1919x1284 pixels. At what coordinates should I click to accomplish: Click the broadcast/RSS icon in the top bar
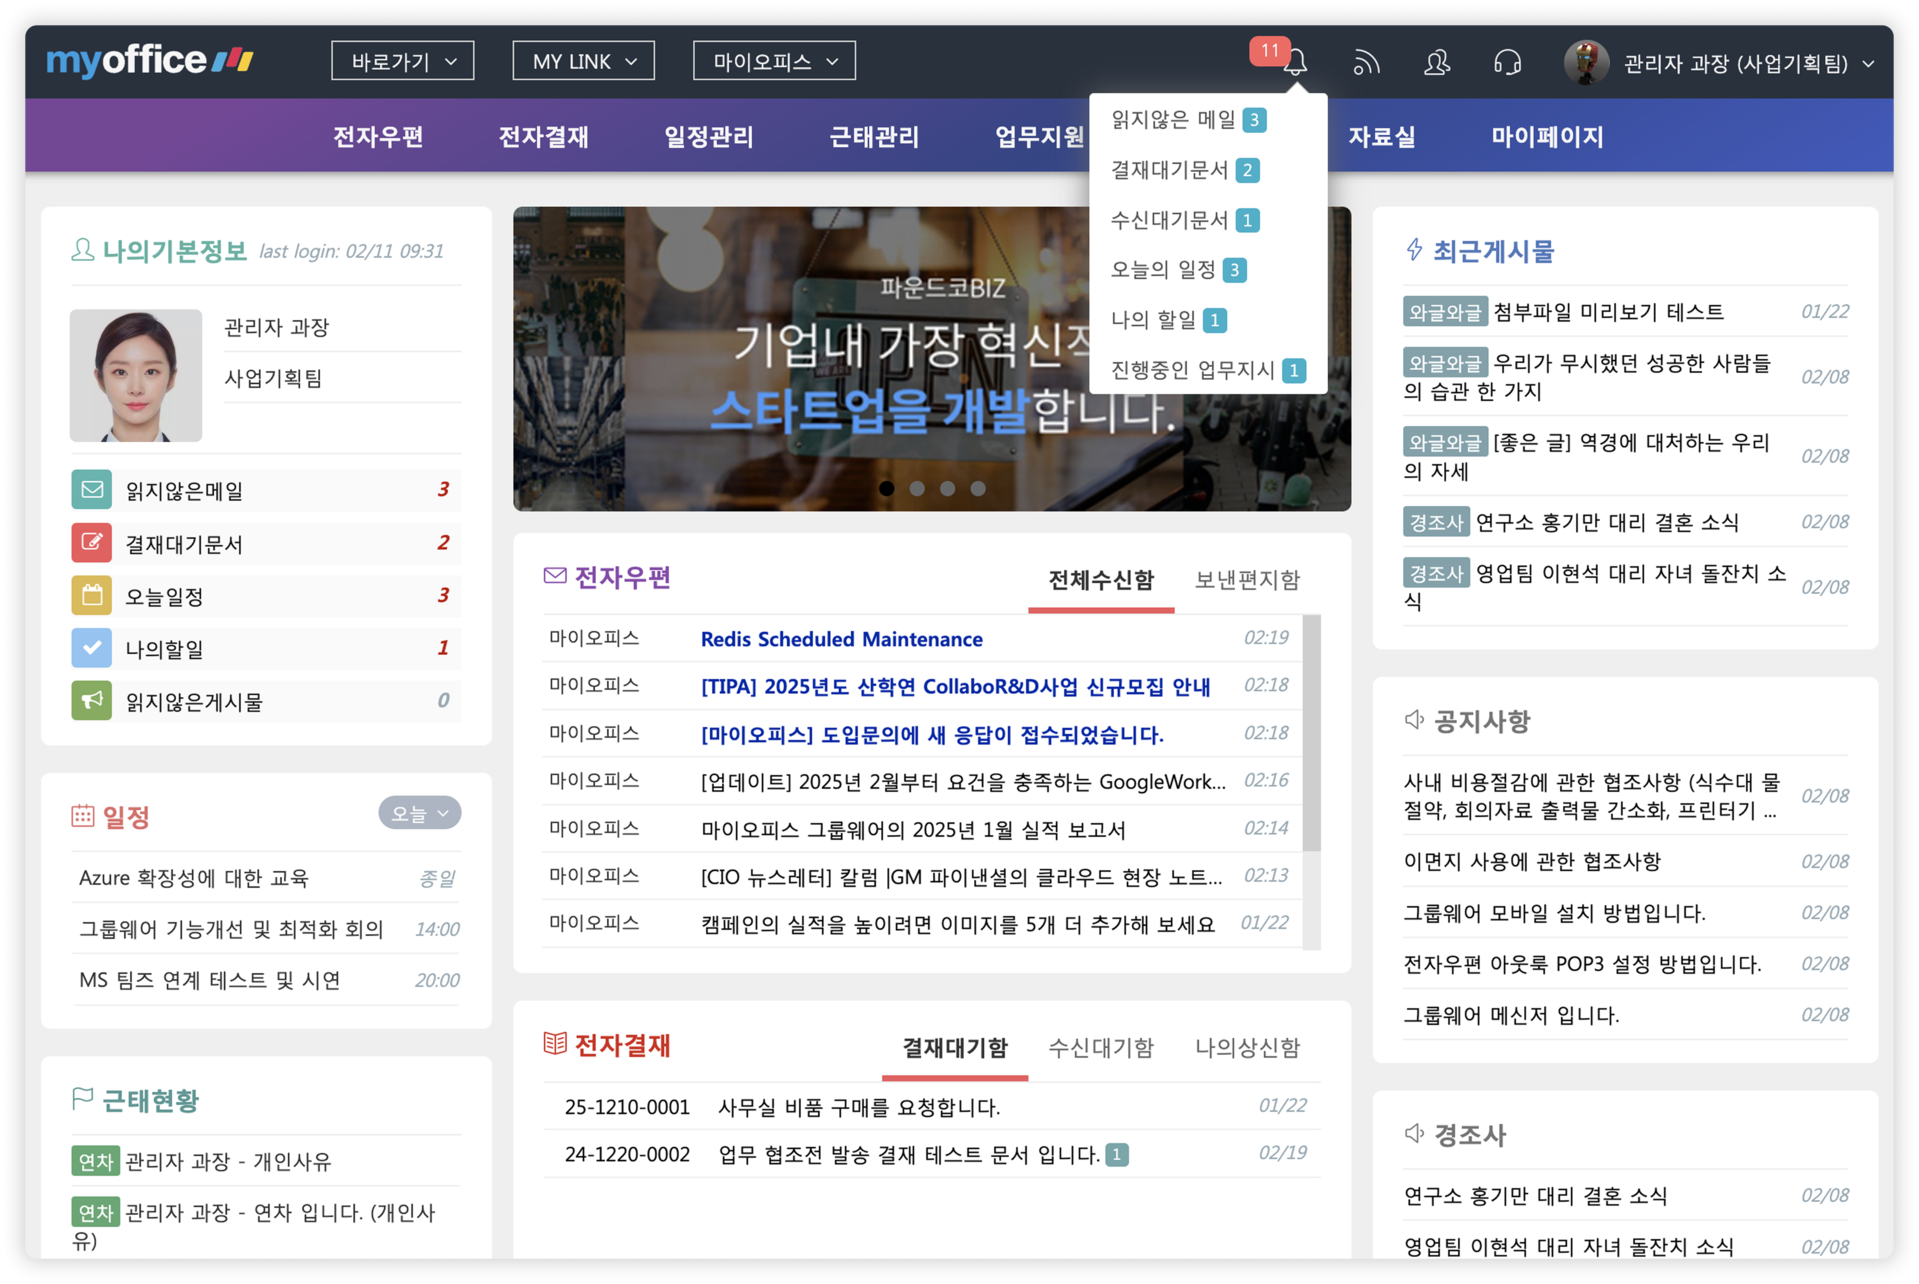[x=1366, y=62]
